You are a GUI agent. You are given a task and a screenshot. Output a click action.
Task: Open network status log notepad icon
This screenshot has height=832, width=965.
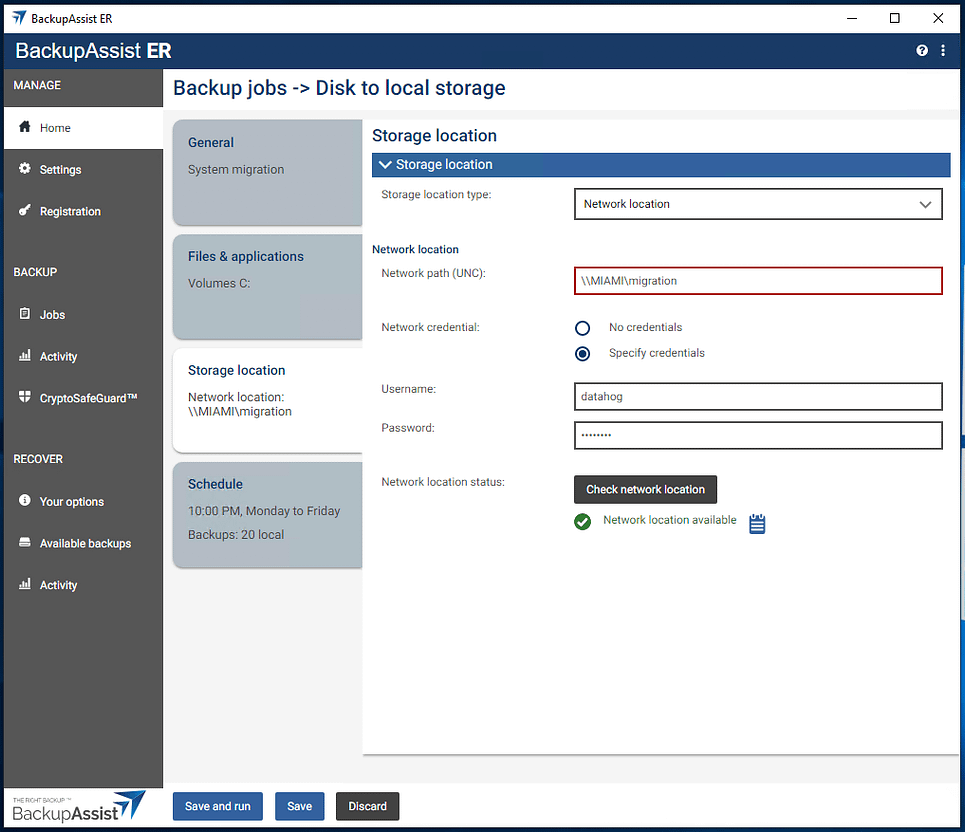[757, 524]
